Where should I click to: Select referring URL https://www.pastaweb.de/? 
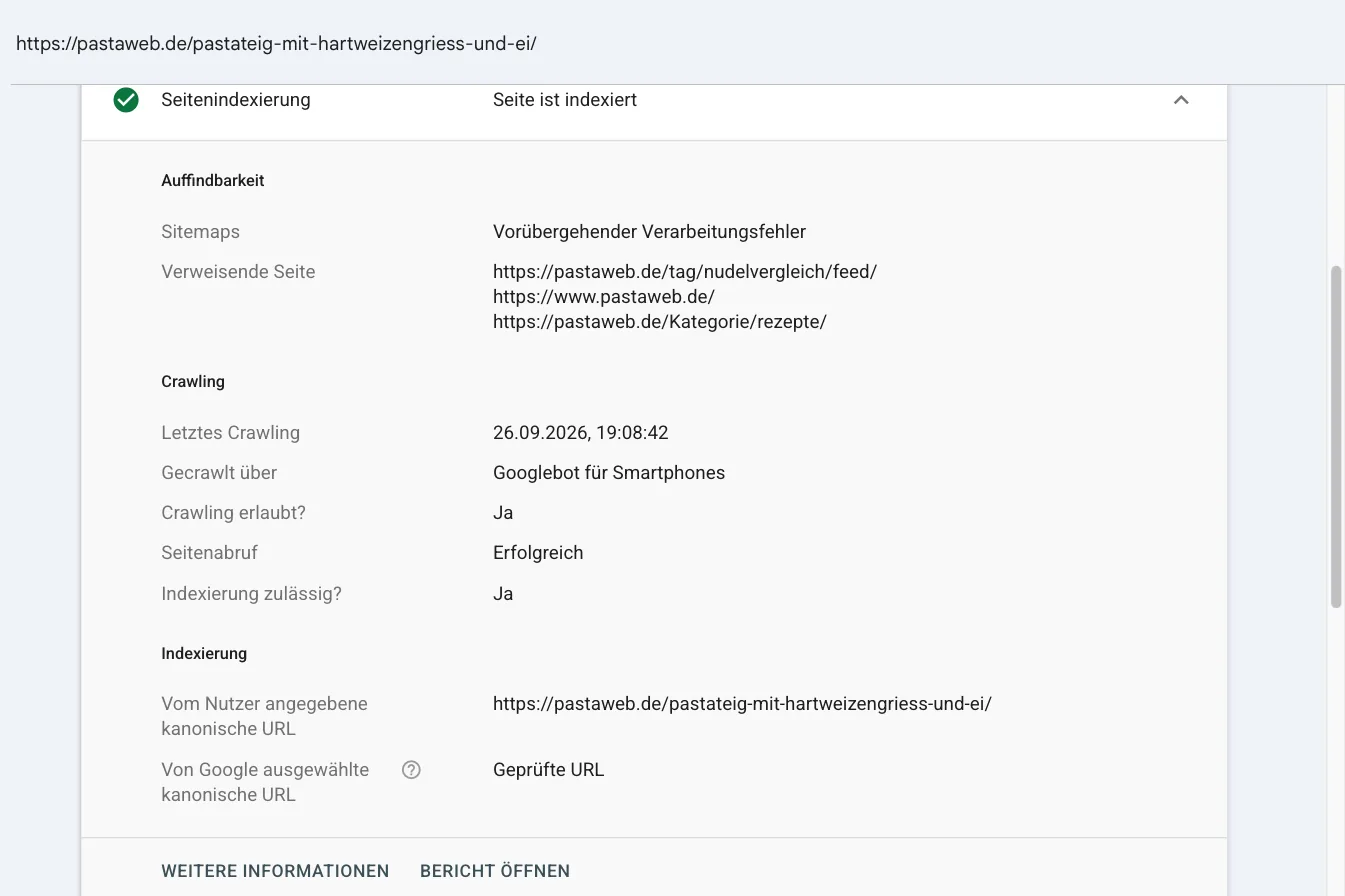(604, 297)
